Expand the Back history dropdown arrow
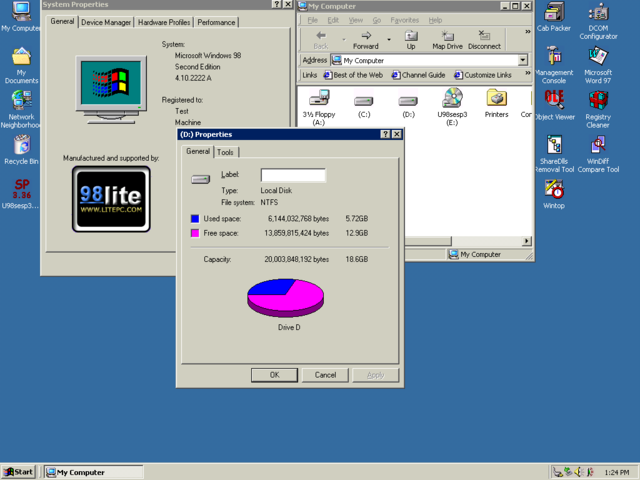The image size is (640, 480). 344,40
